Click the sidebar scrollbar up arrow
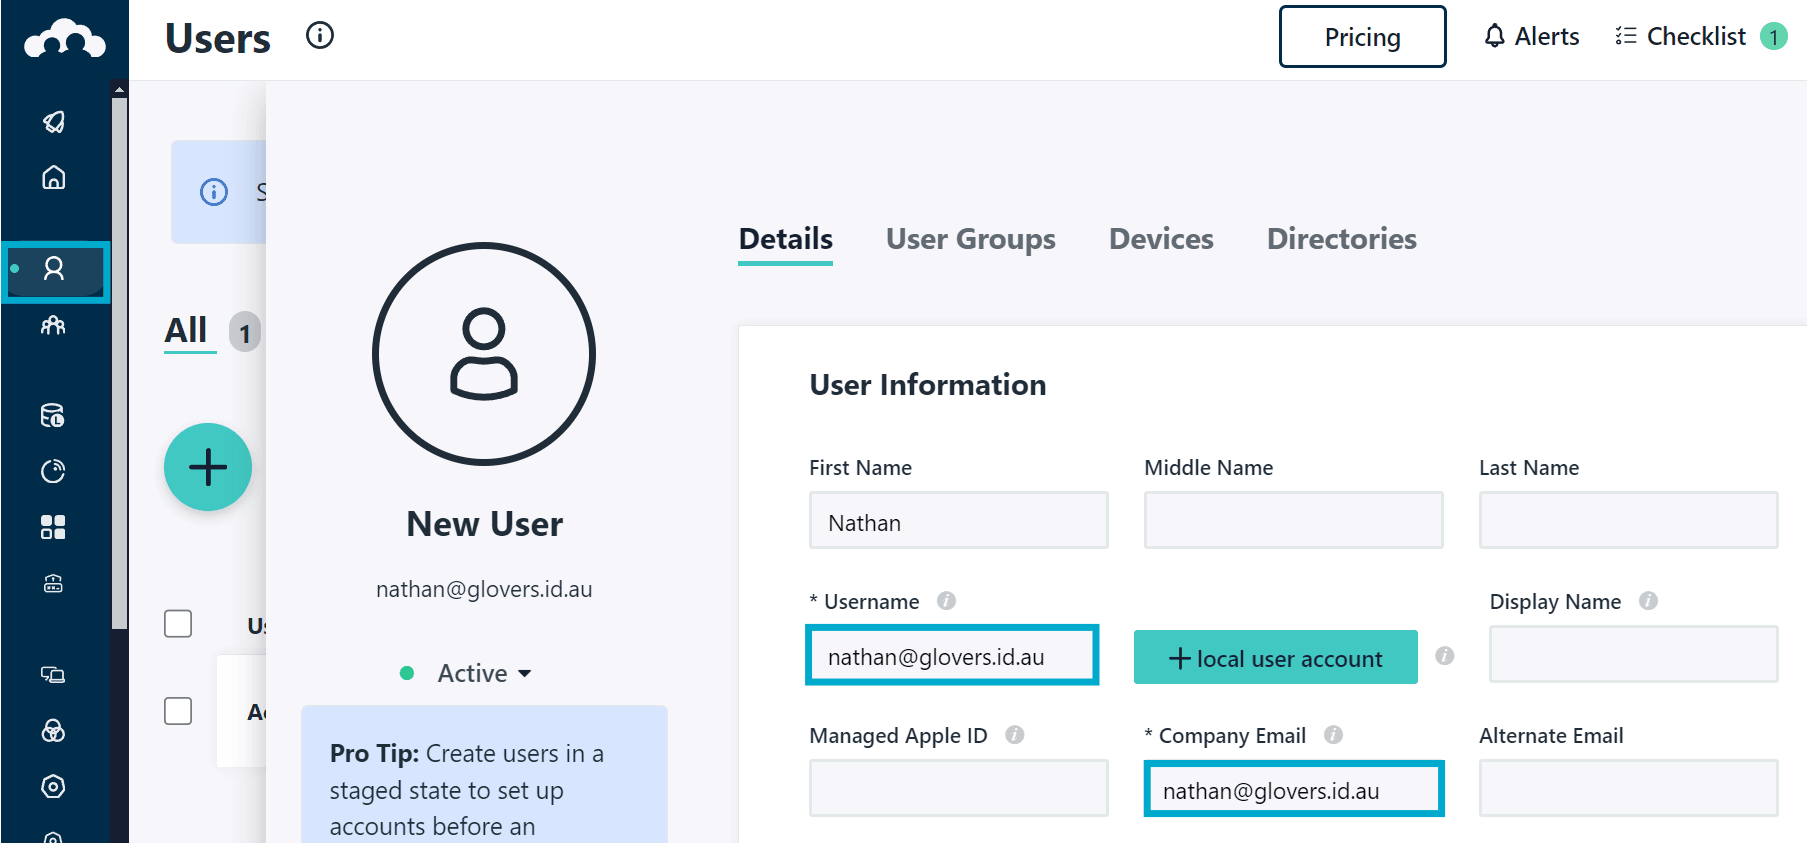The image size is (1807, 843). (x=120, y=90)
